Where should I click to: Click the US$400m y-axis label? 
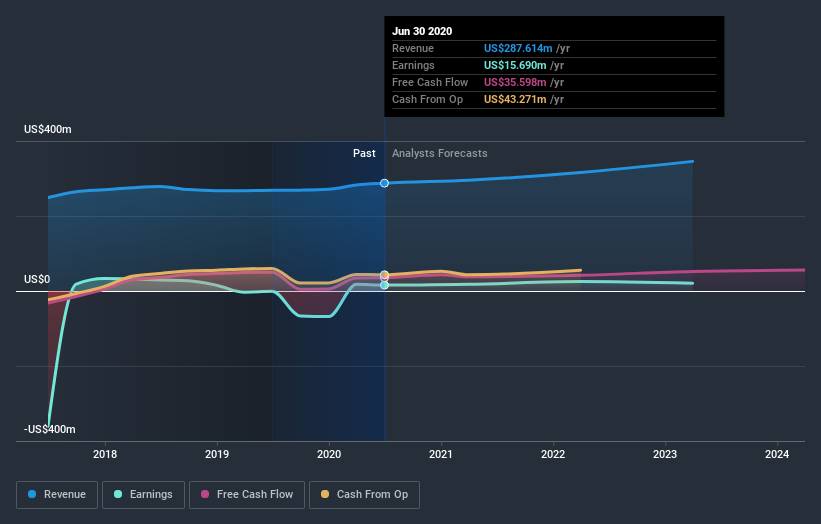click(x=48, y=129)
